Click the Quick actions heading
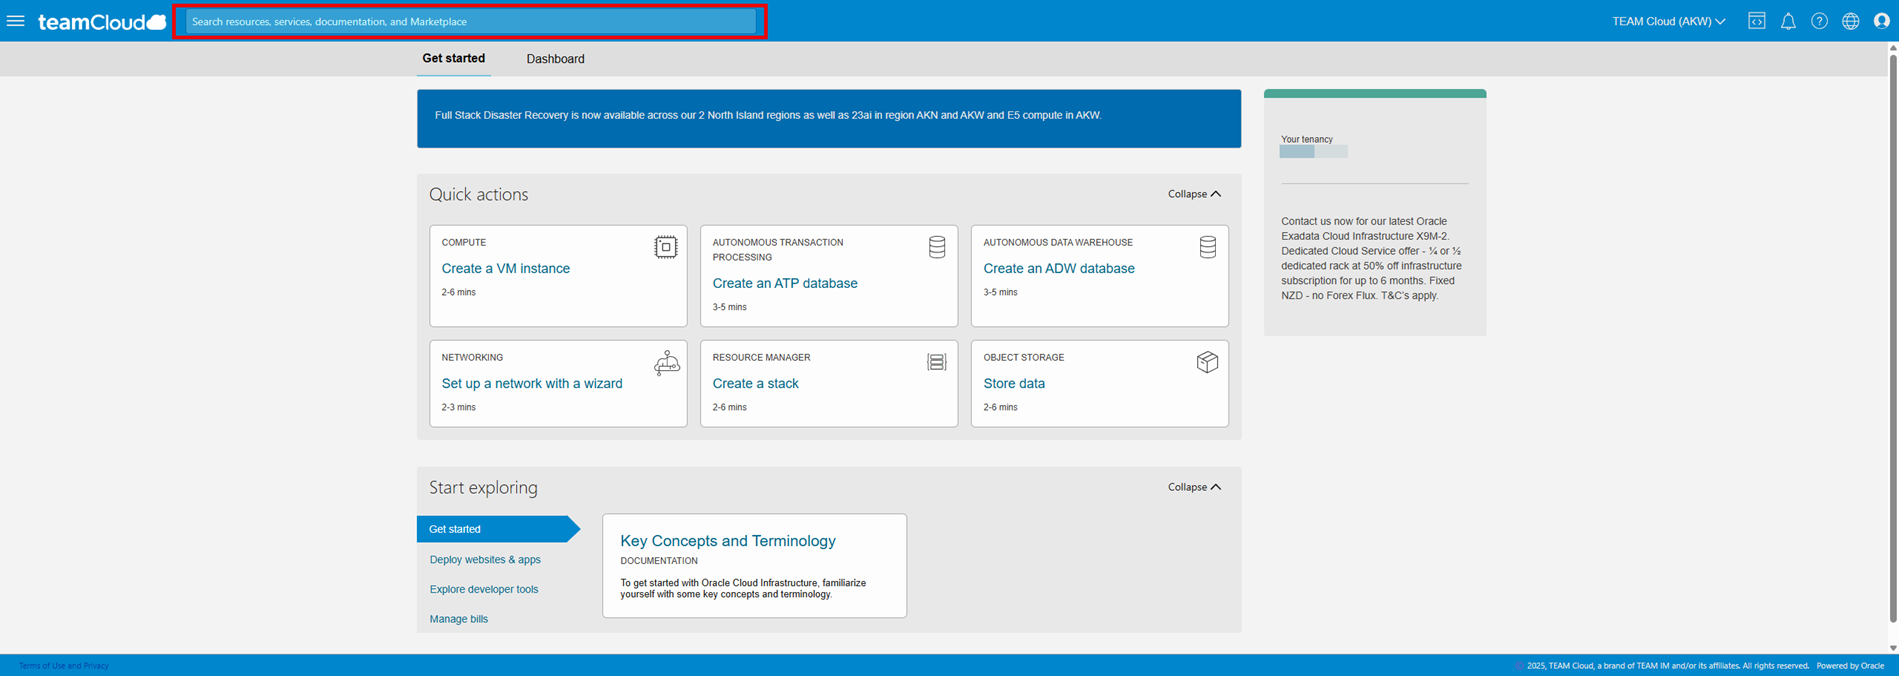1899x676 pixels. click(x=479, y=194)
